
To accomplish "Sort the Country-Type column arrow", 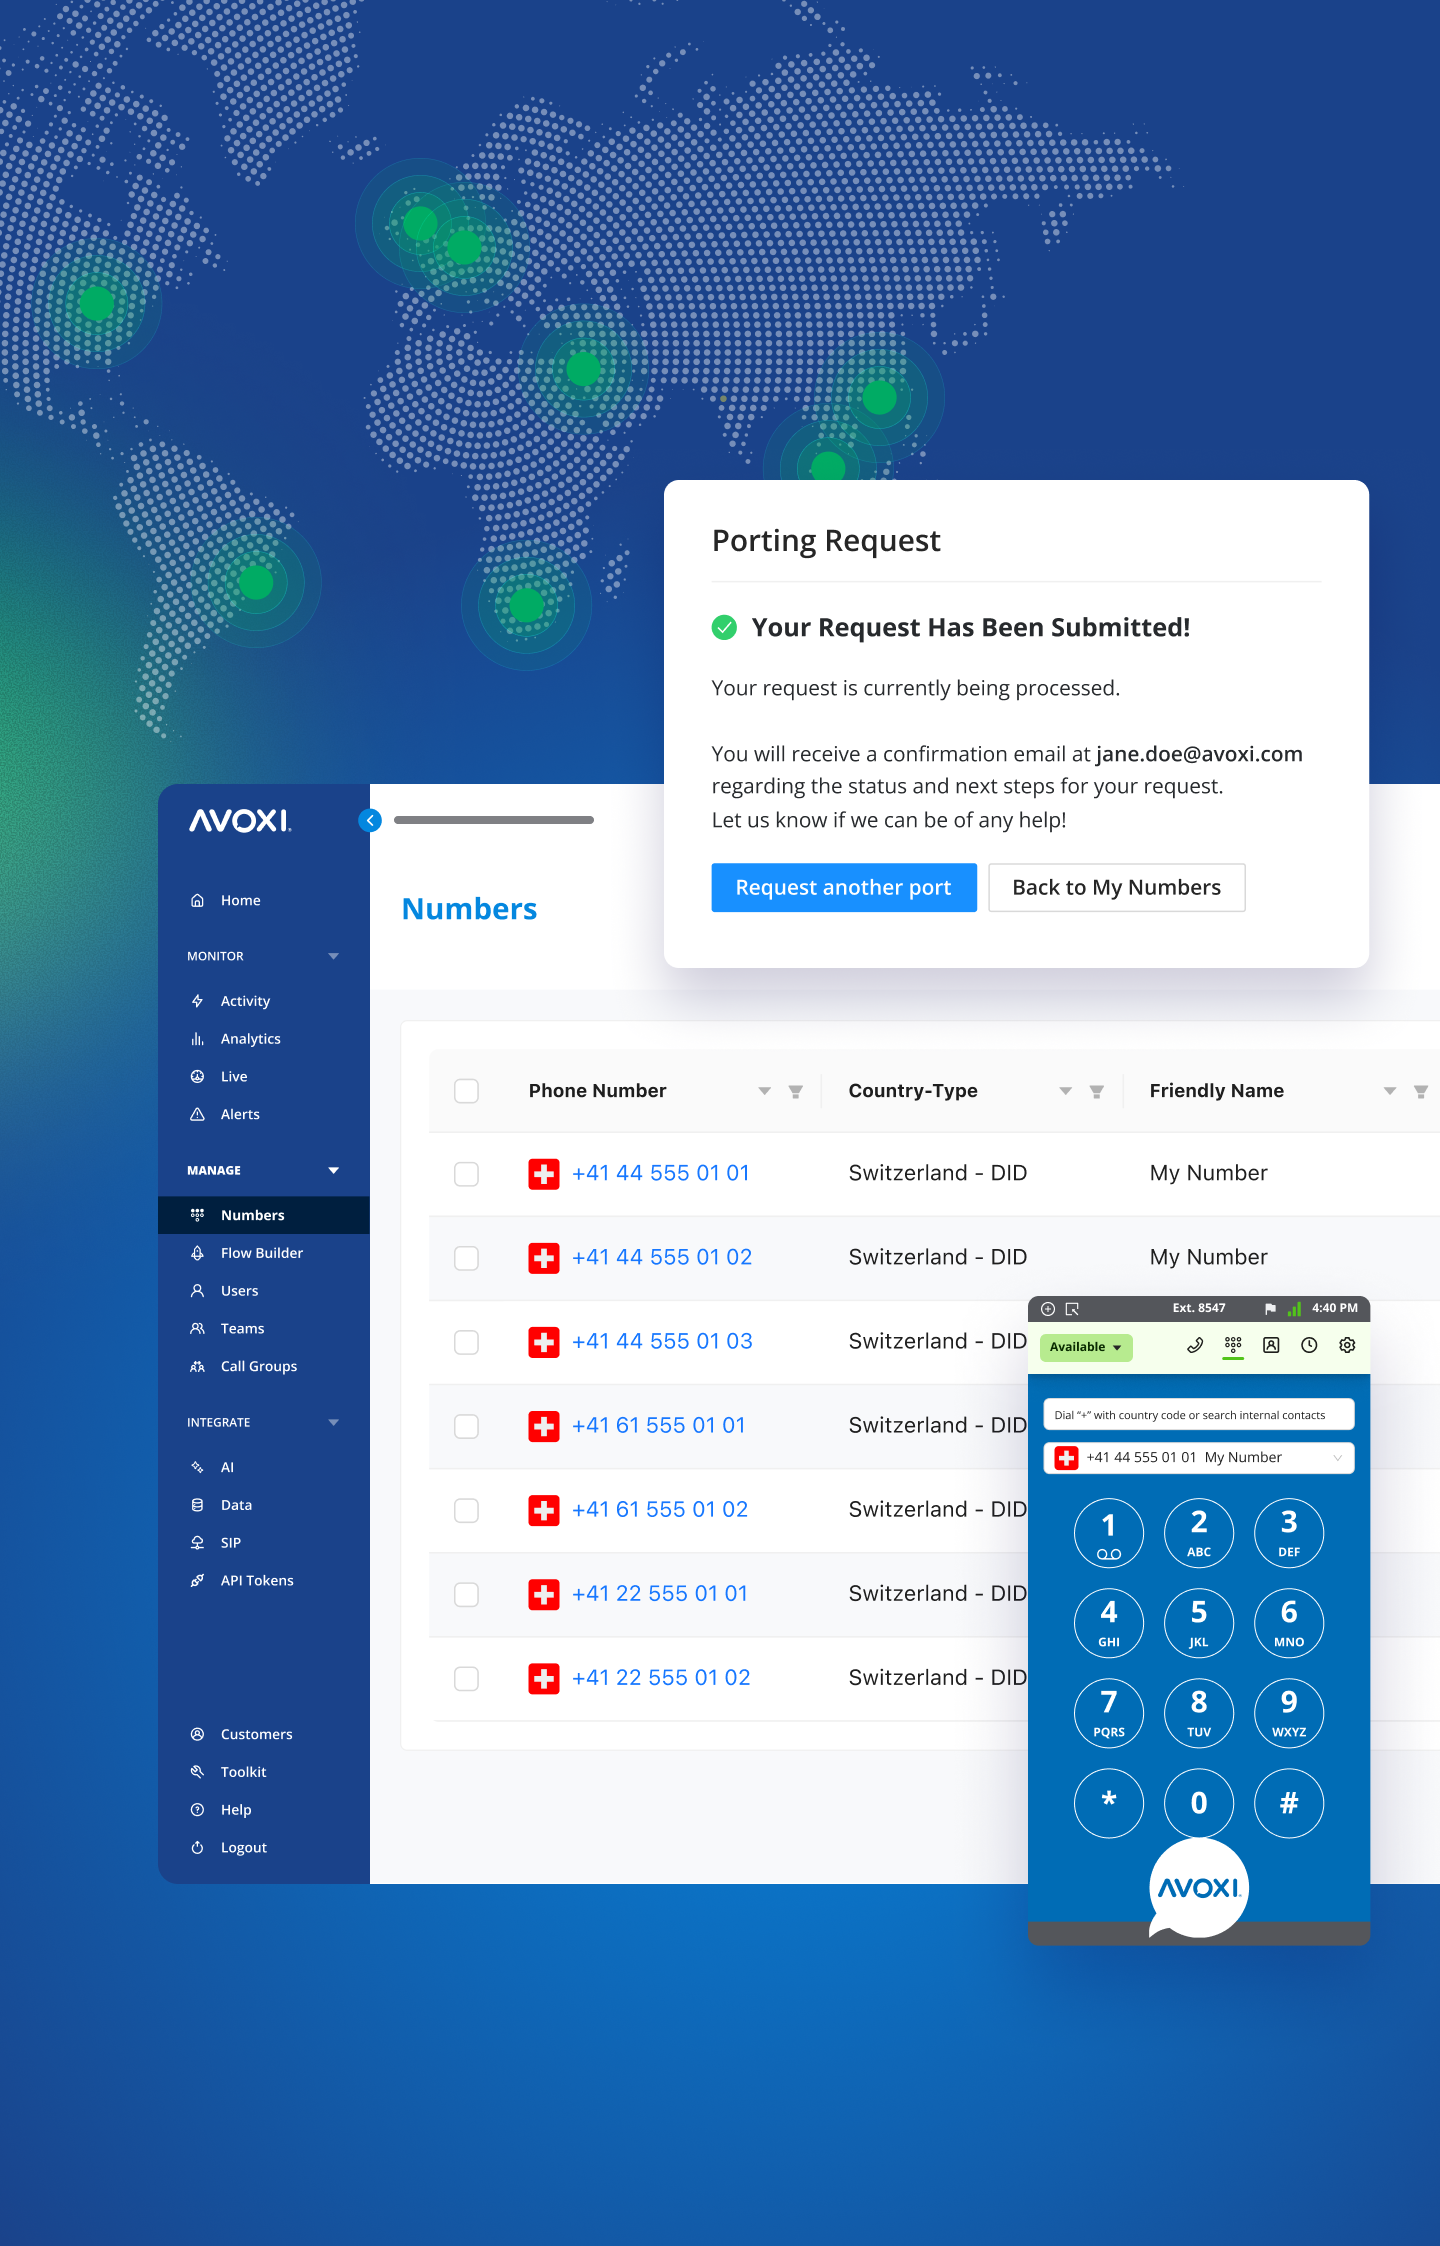I will coord(1066,1092).
